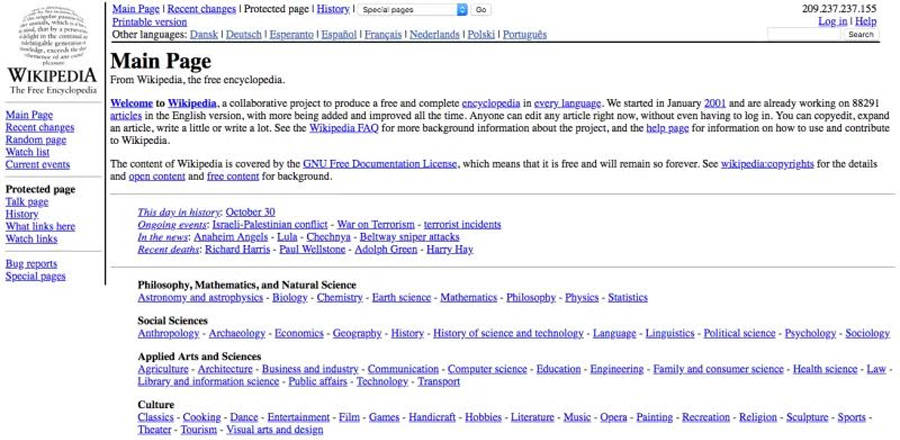Open the Computer science topic link
Image resolution: width=900 pixels, height=440 pixels.
(x=487, y=369)
